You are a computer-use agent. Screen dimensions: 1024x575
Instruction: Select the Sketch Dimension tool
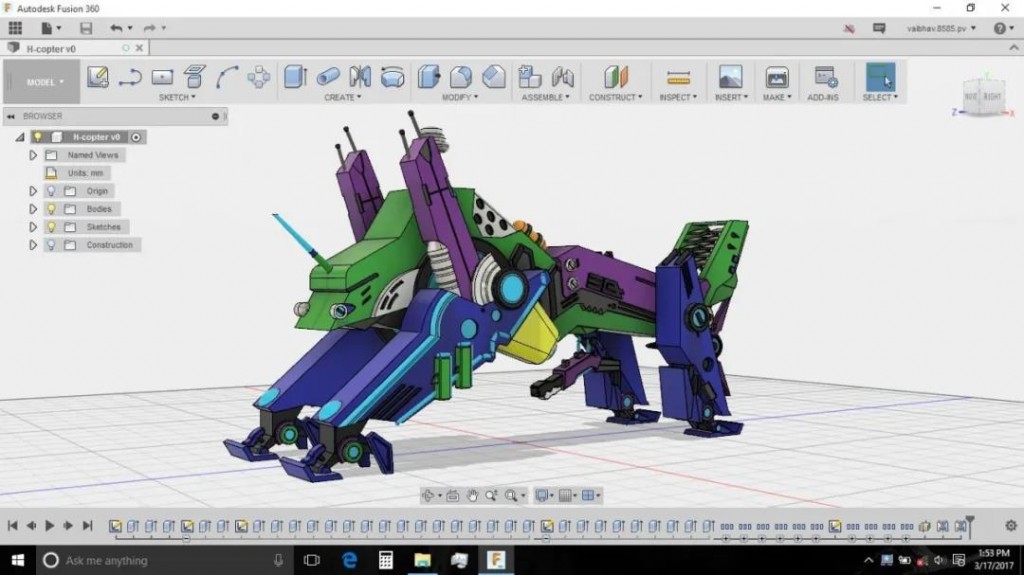point(194,76)
